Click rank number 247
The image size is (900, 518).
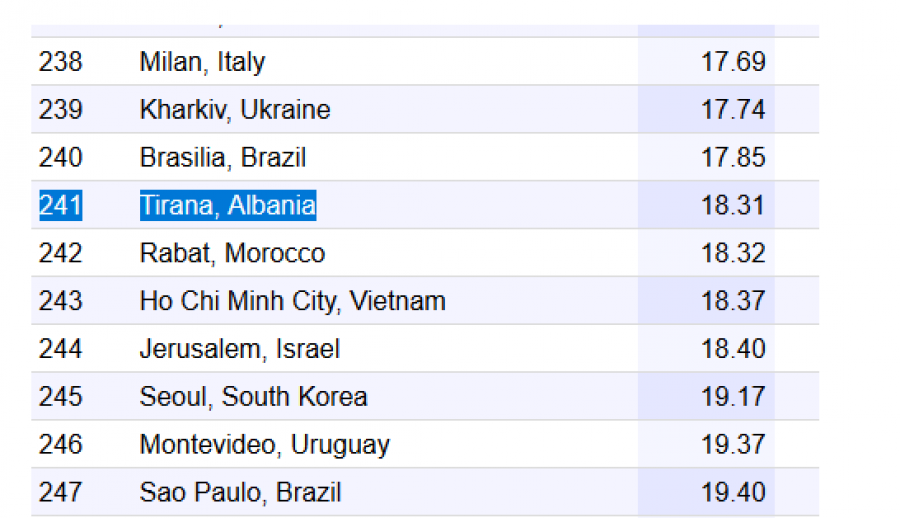[60, 493]
